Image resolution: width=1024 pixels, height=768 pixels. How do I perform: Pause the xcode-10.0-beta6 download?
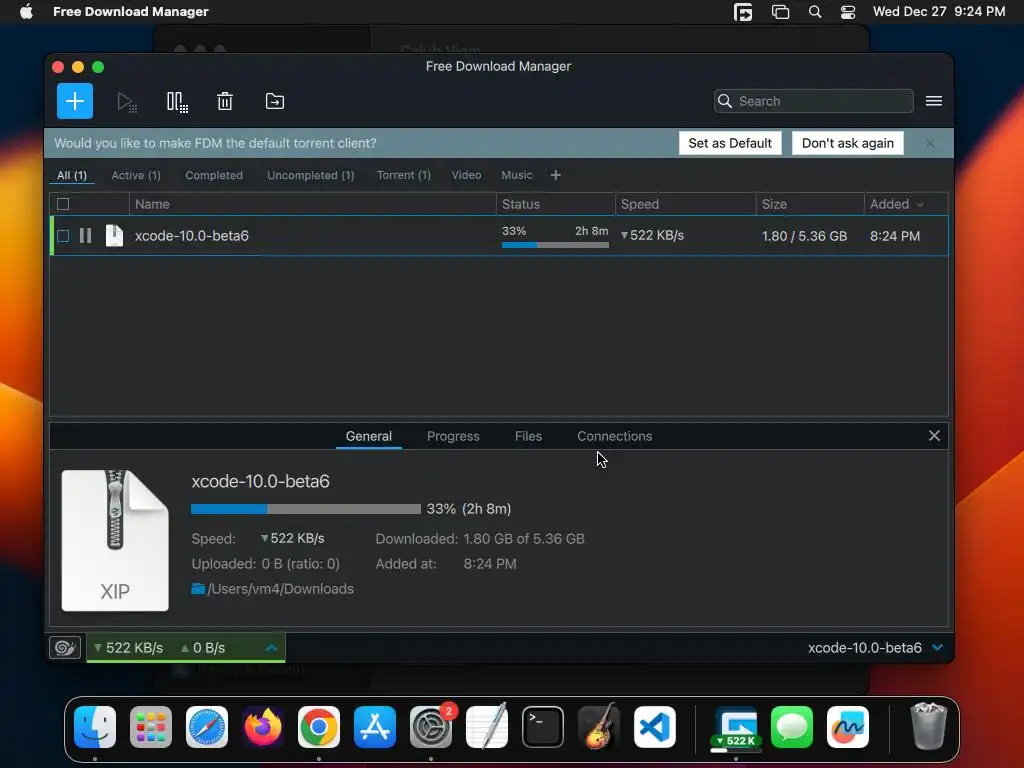pyautogui.click(x=86, y=236)
